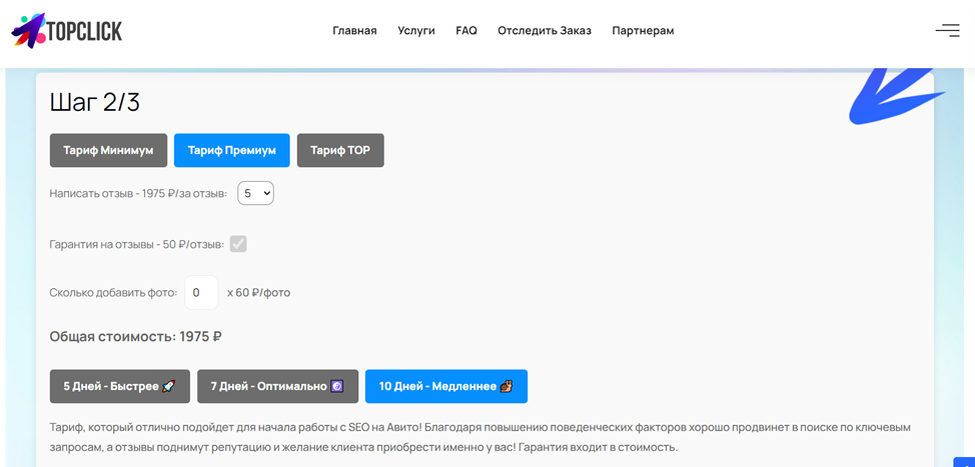
Task: Open the hamburger menu icon
Action: [948, 30]
